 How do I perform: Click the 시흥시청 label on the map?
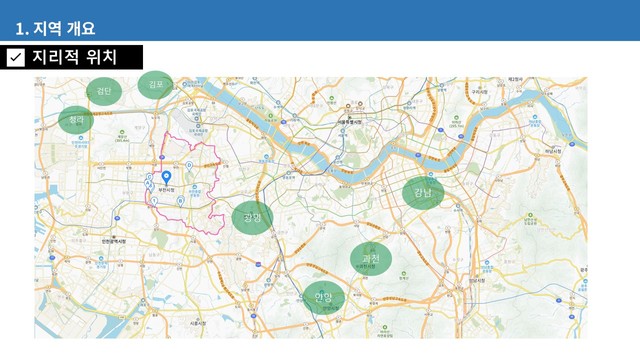coord(198,323)
